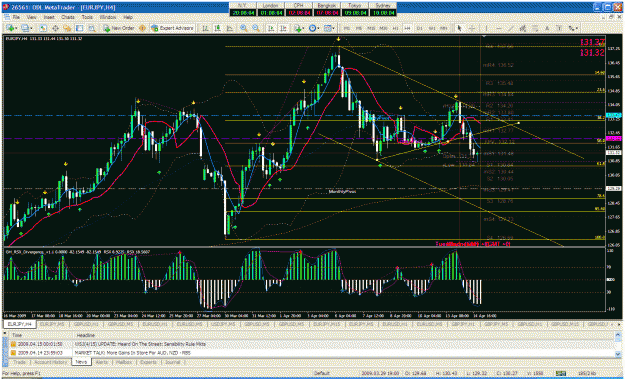Viewport: 625px width, 379px height.
Task: Open the profiles dropdown
Action: click(28, 28)
